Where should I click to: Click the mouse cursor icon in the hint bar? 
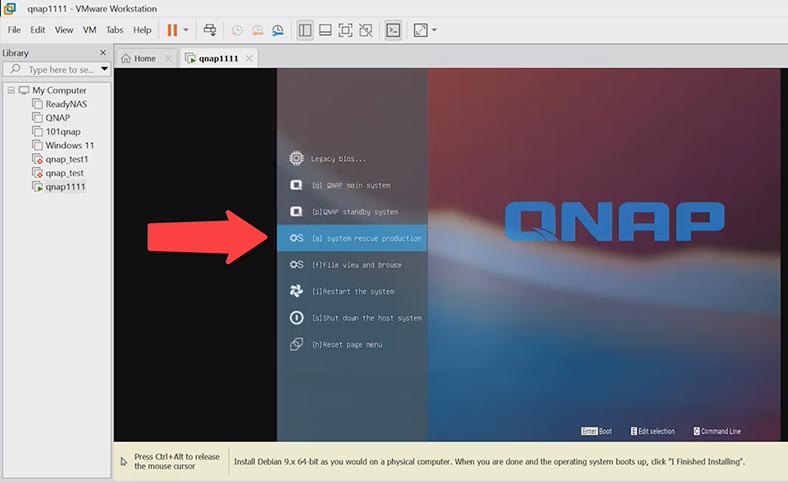[124, 461]
